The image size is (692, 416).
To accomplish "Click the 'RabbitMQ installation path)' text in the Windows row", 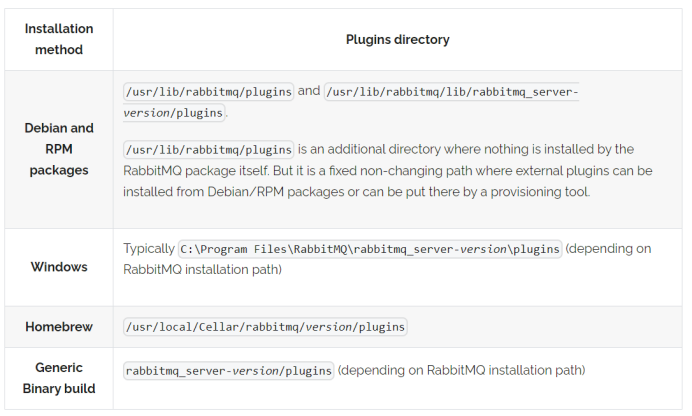I will [202, 270].
